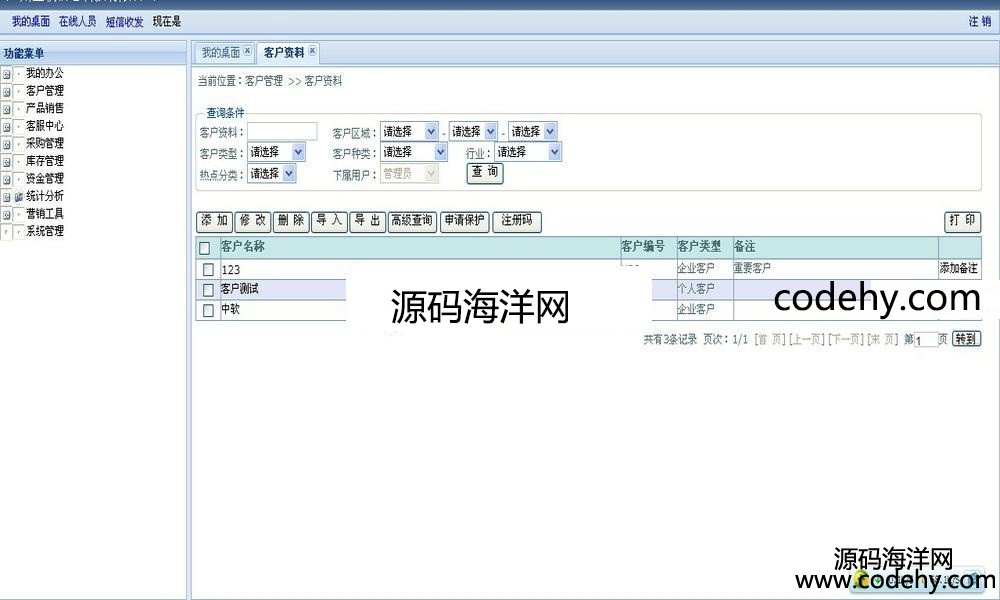Open 短信收发 in top navigation
The height and width of the screenshot is (600, 1000).
[x=124, y=22]
